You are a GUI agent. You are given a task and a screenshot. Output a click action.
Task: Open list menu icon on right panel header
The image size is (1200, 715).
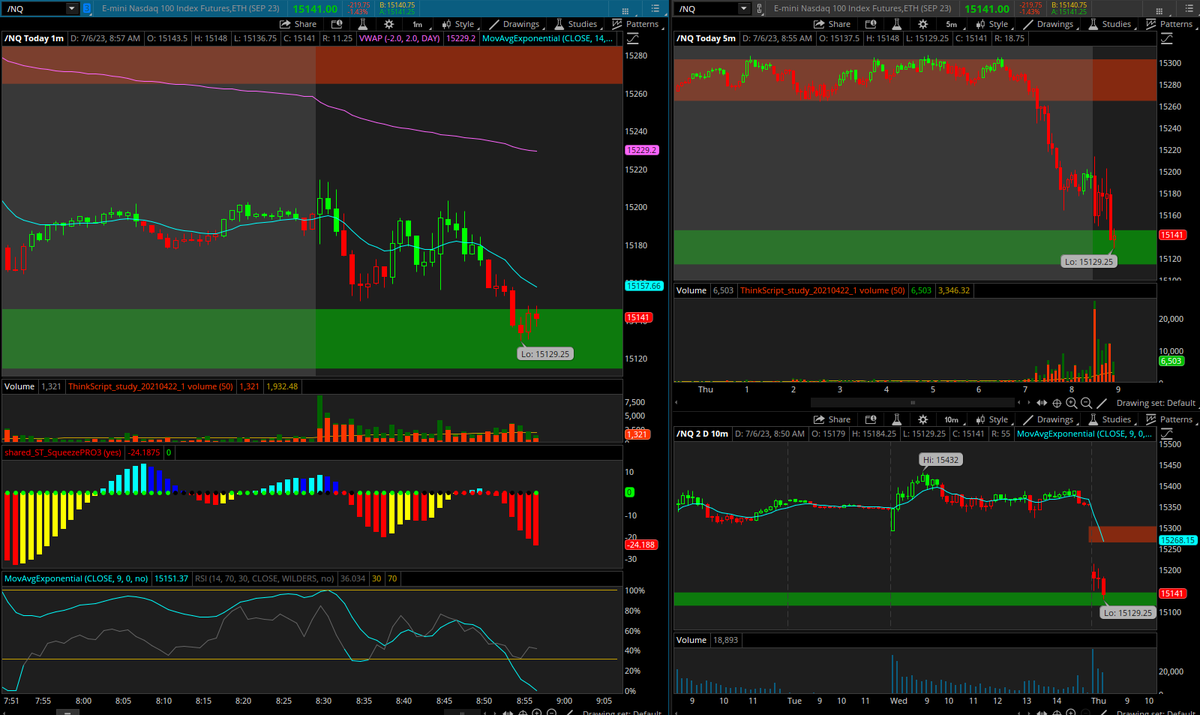(1191, 8)
